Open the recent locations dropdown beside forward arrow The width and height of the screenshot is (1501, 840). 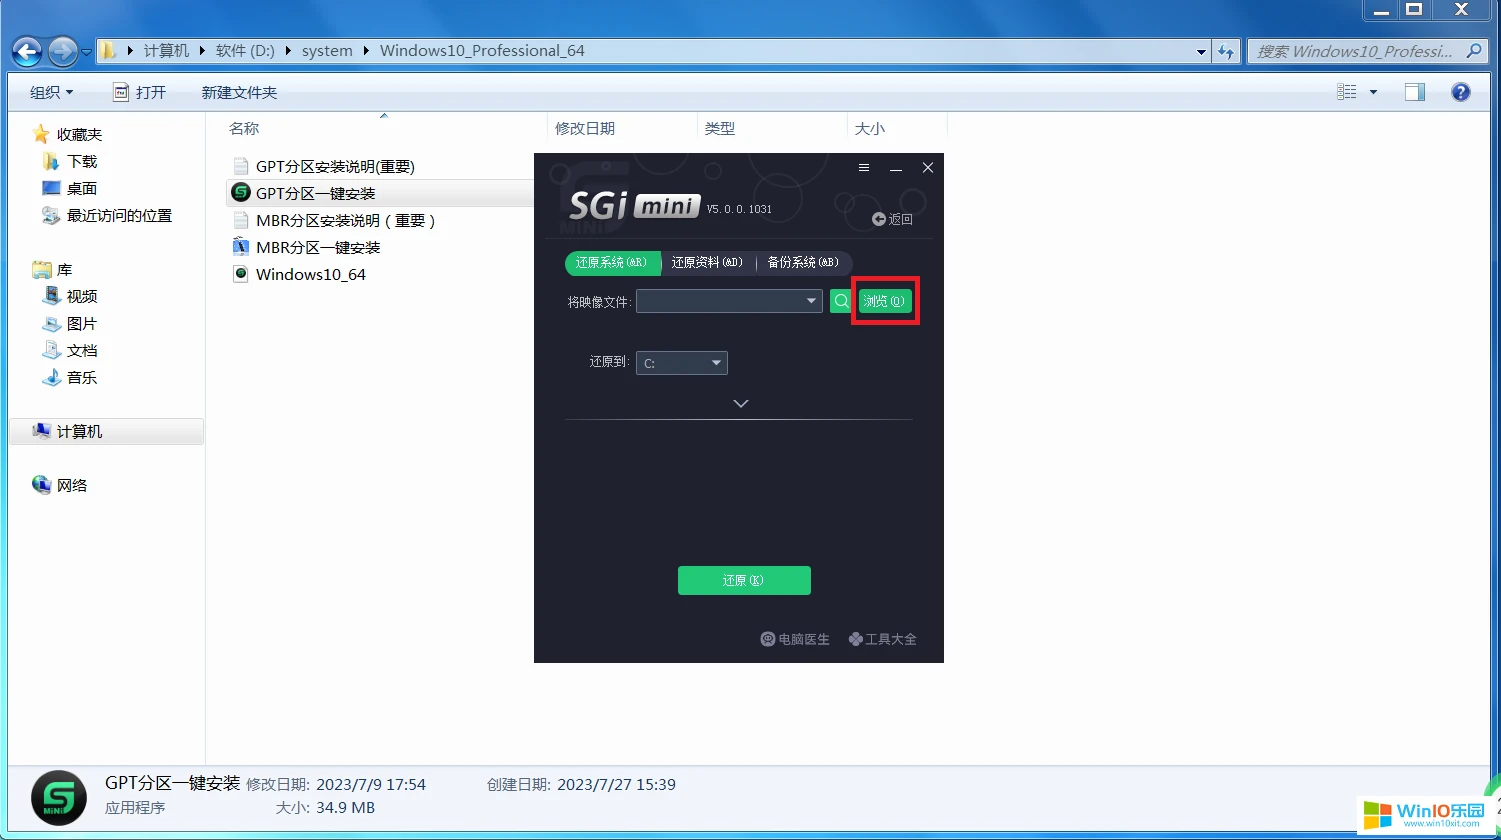pos(87,51)
